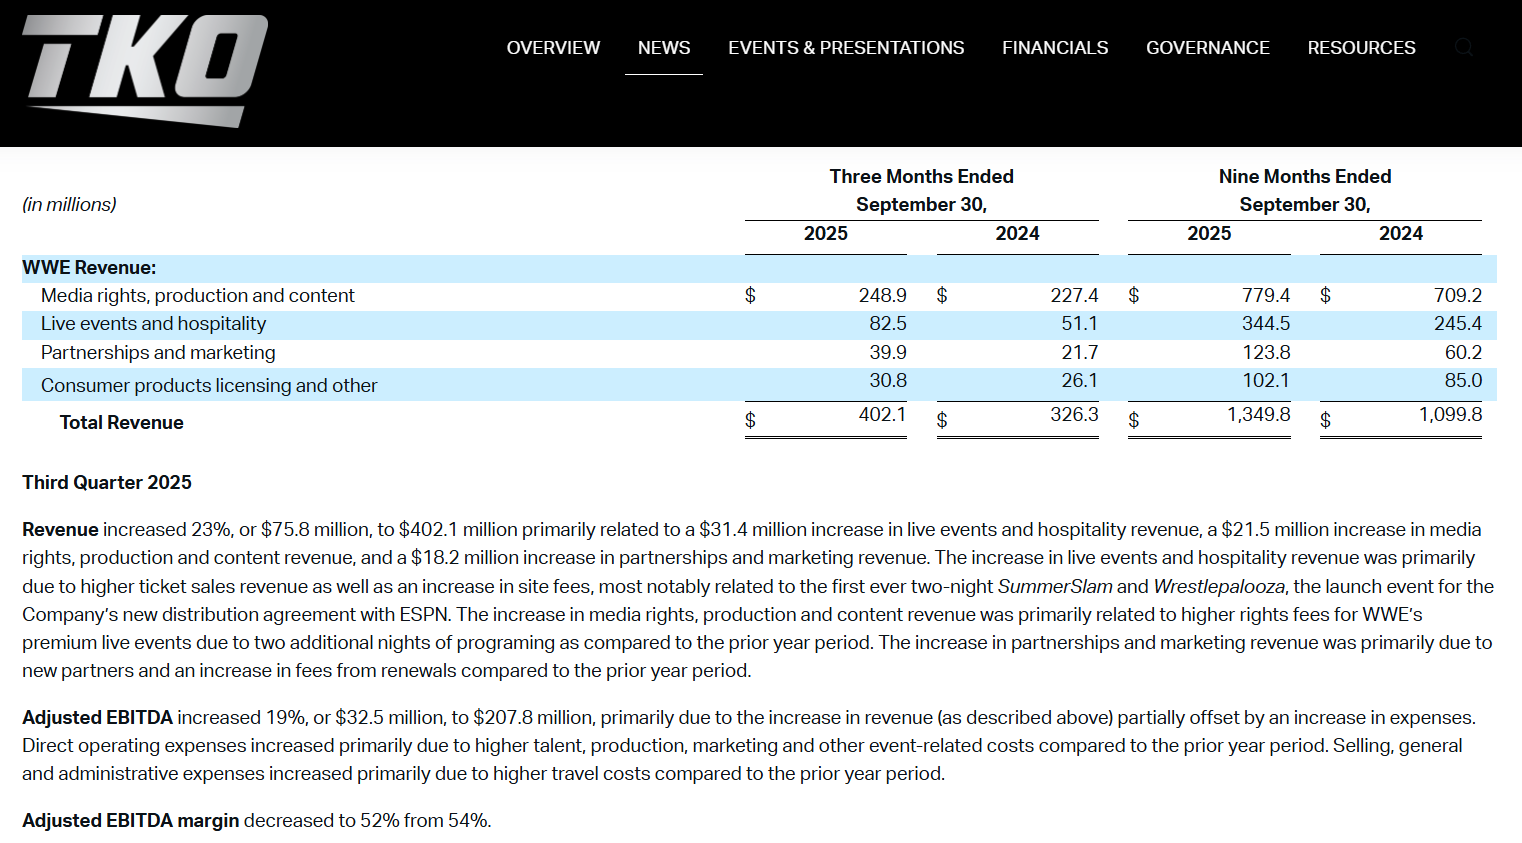Open the Overview navigation item
The height and width of the screenshot is (843, 1522).
553,48
